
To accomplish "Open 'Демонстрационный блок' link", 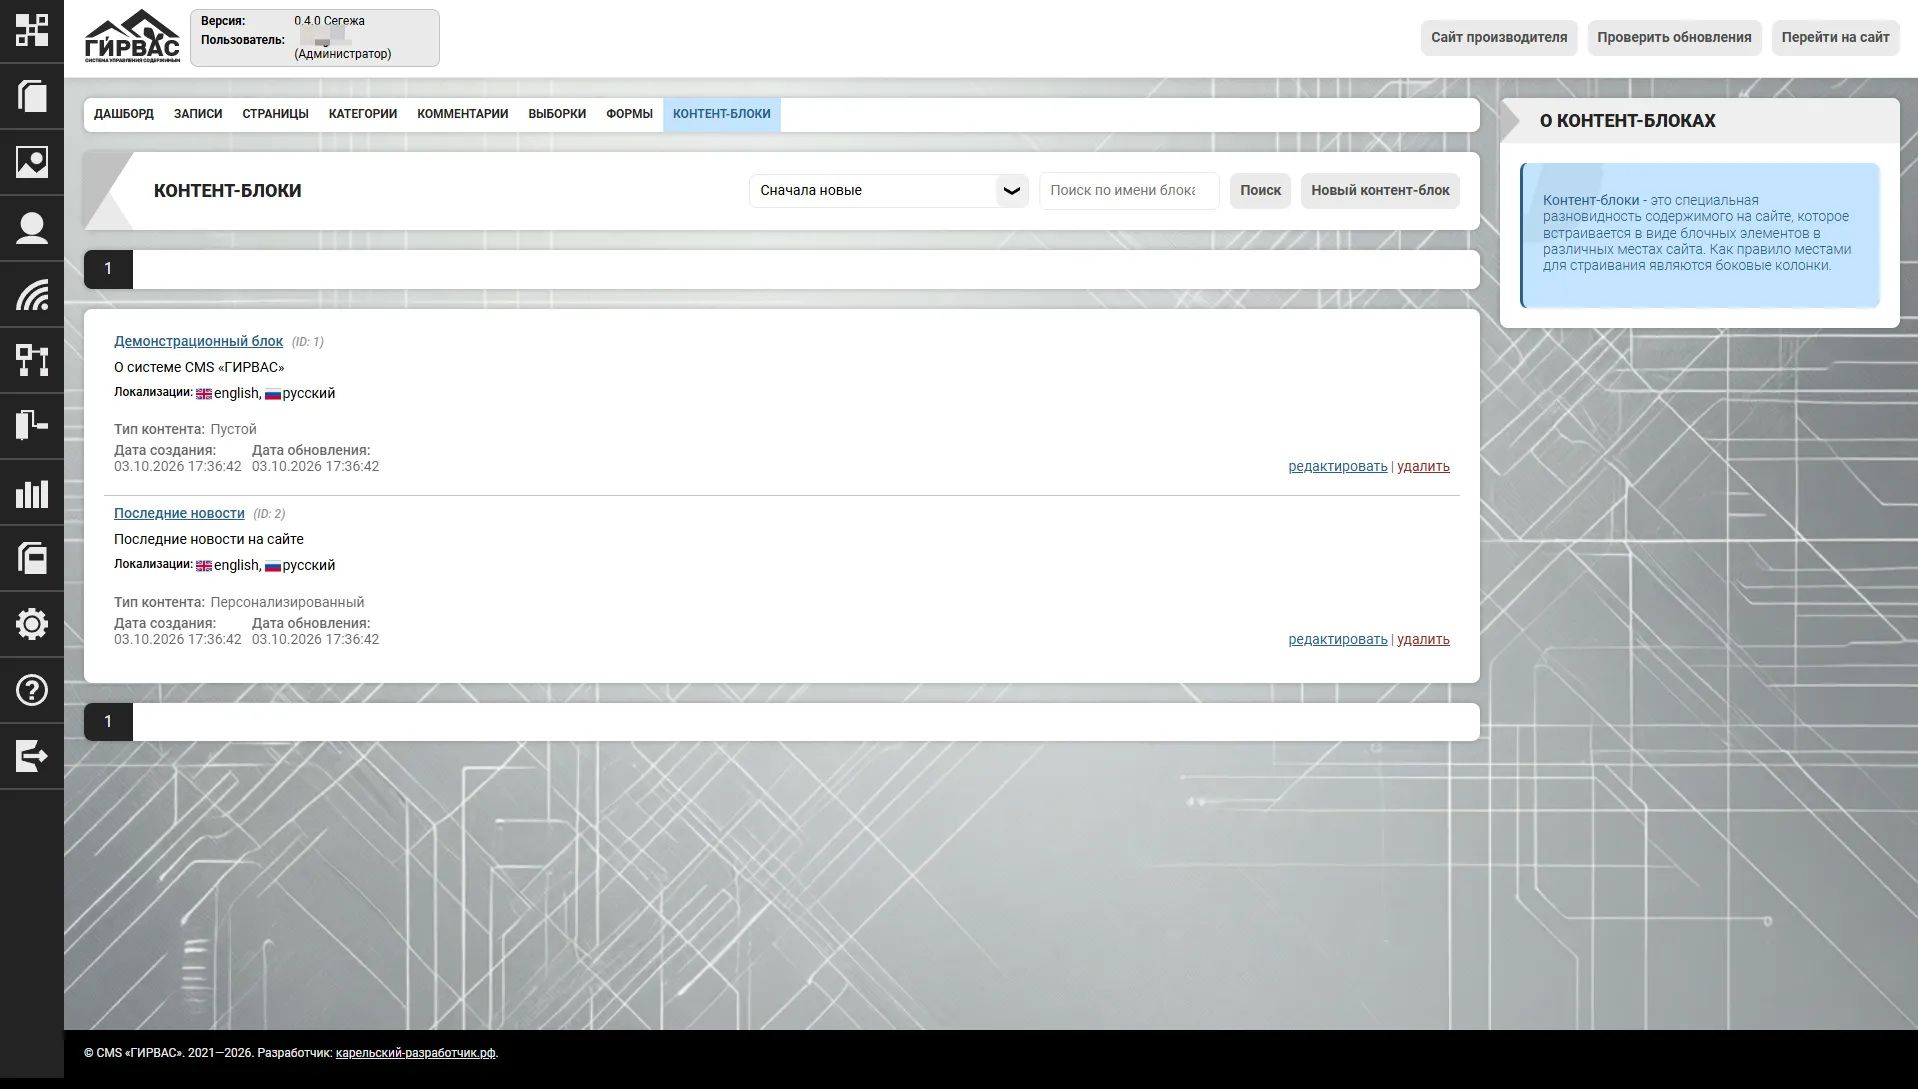I will pyautogui.click(x=198, y=341).
